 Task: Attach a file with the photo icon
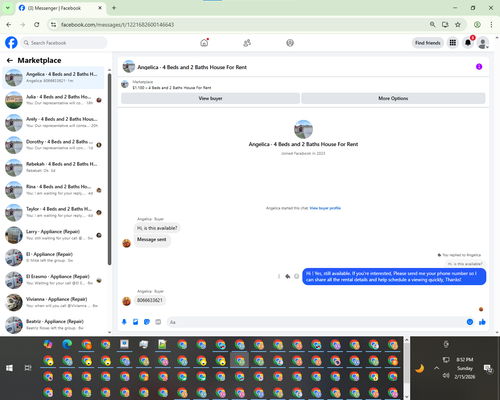[136, 322]
